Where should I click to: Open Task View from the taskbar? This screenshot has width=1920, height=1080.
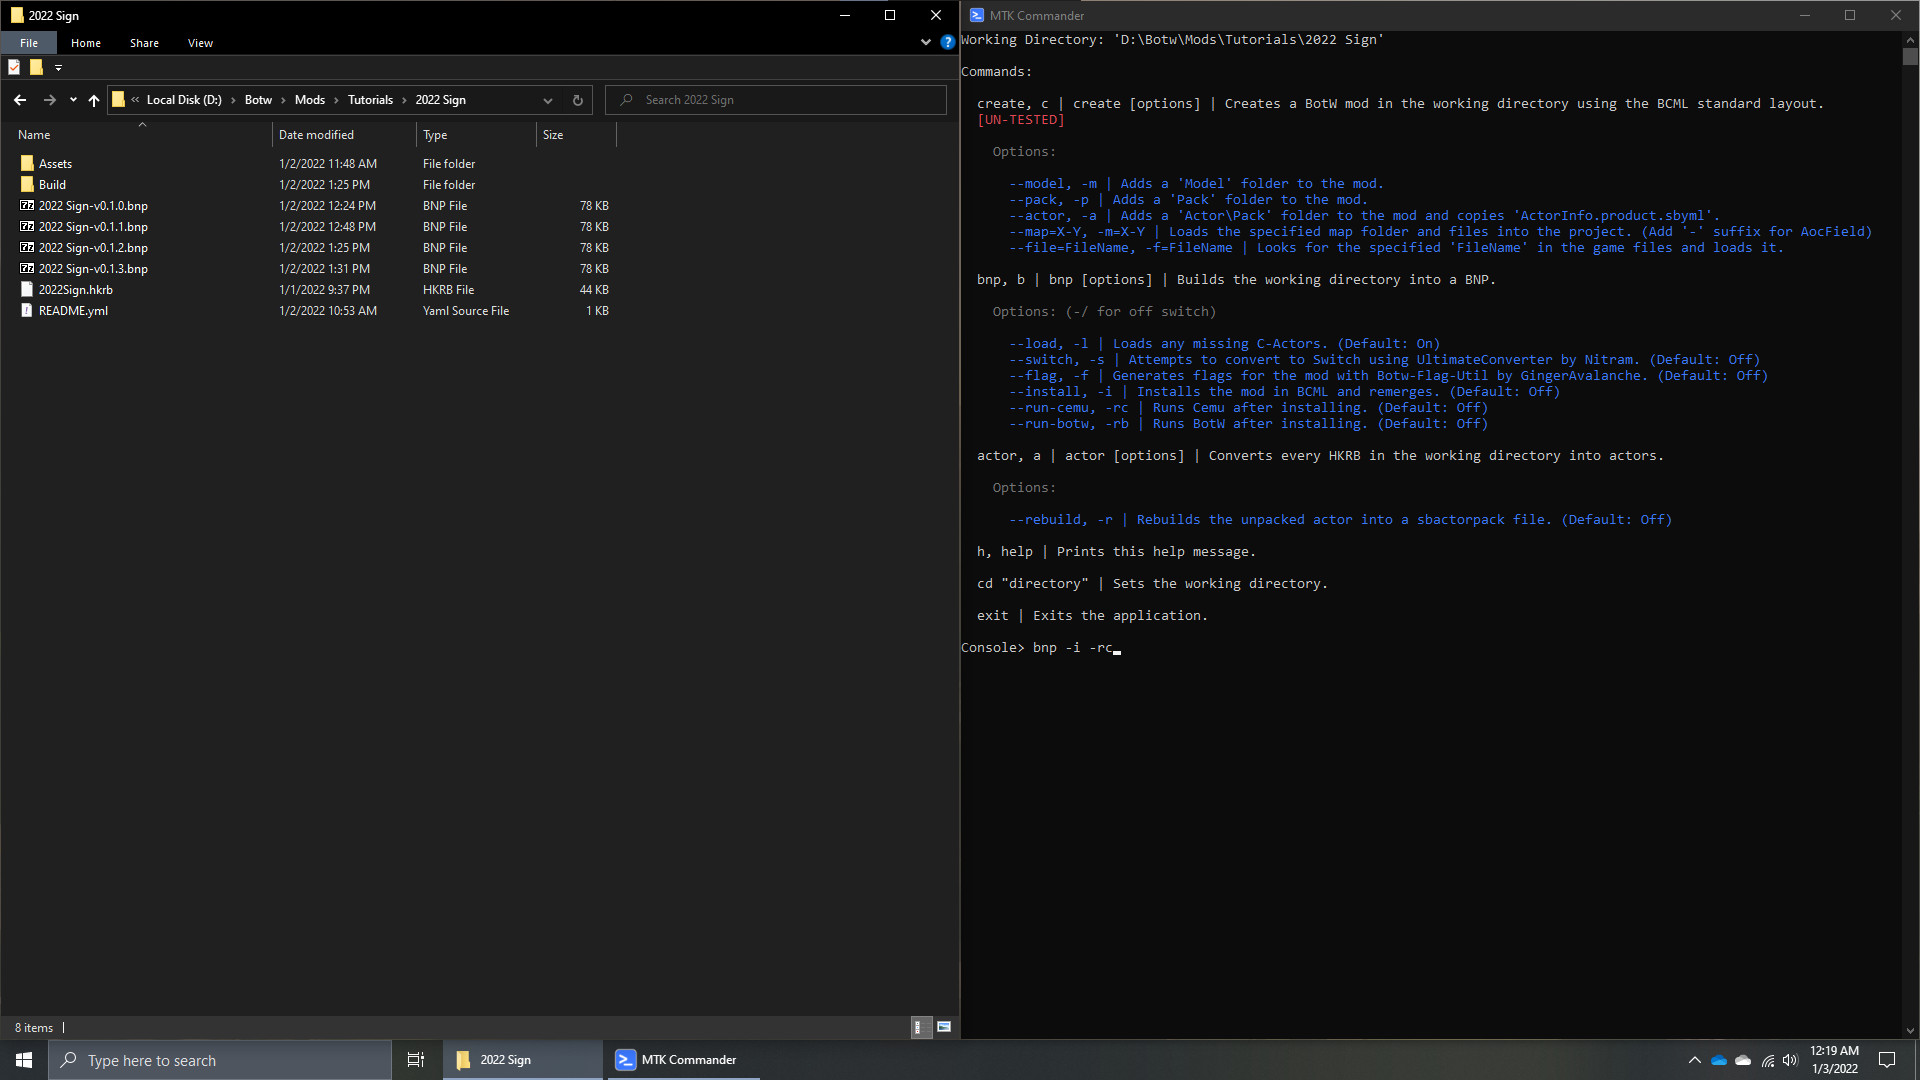[x=416, y=1060]
